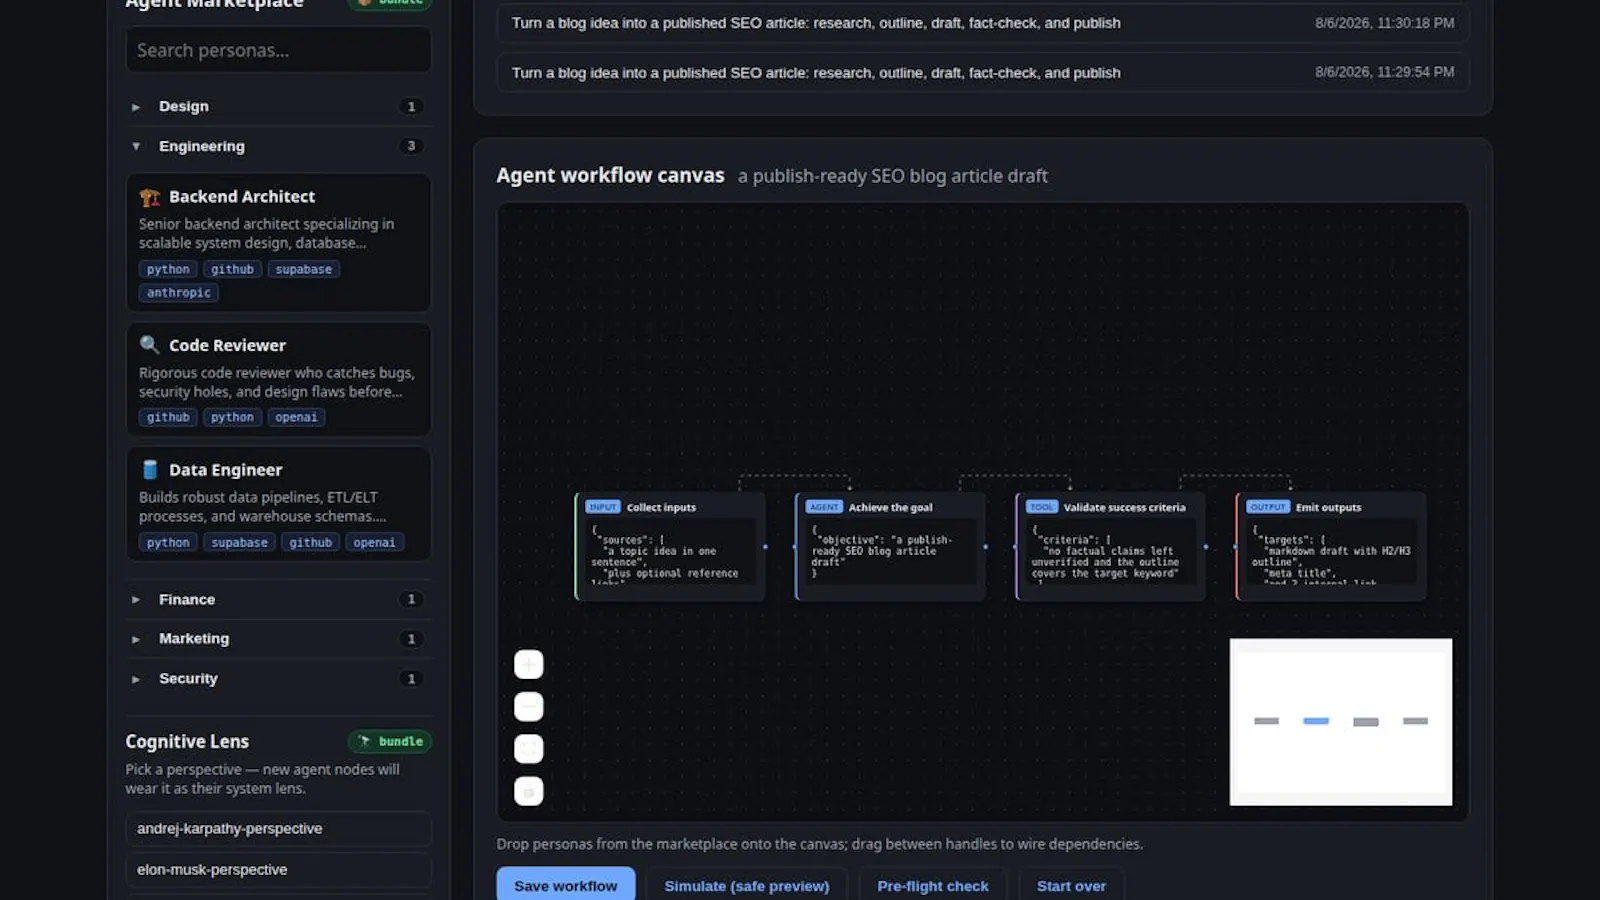1600x900 pixels.
Task: Click the OUTPUT badge on Emit outputs node
Action: point(1268,507)
